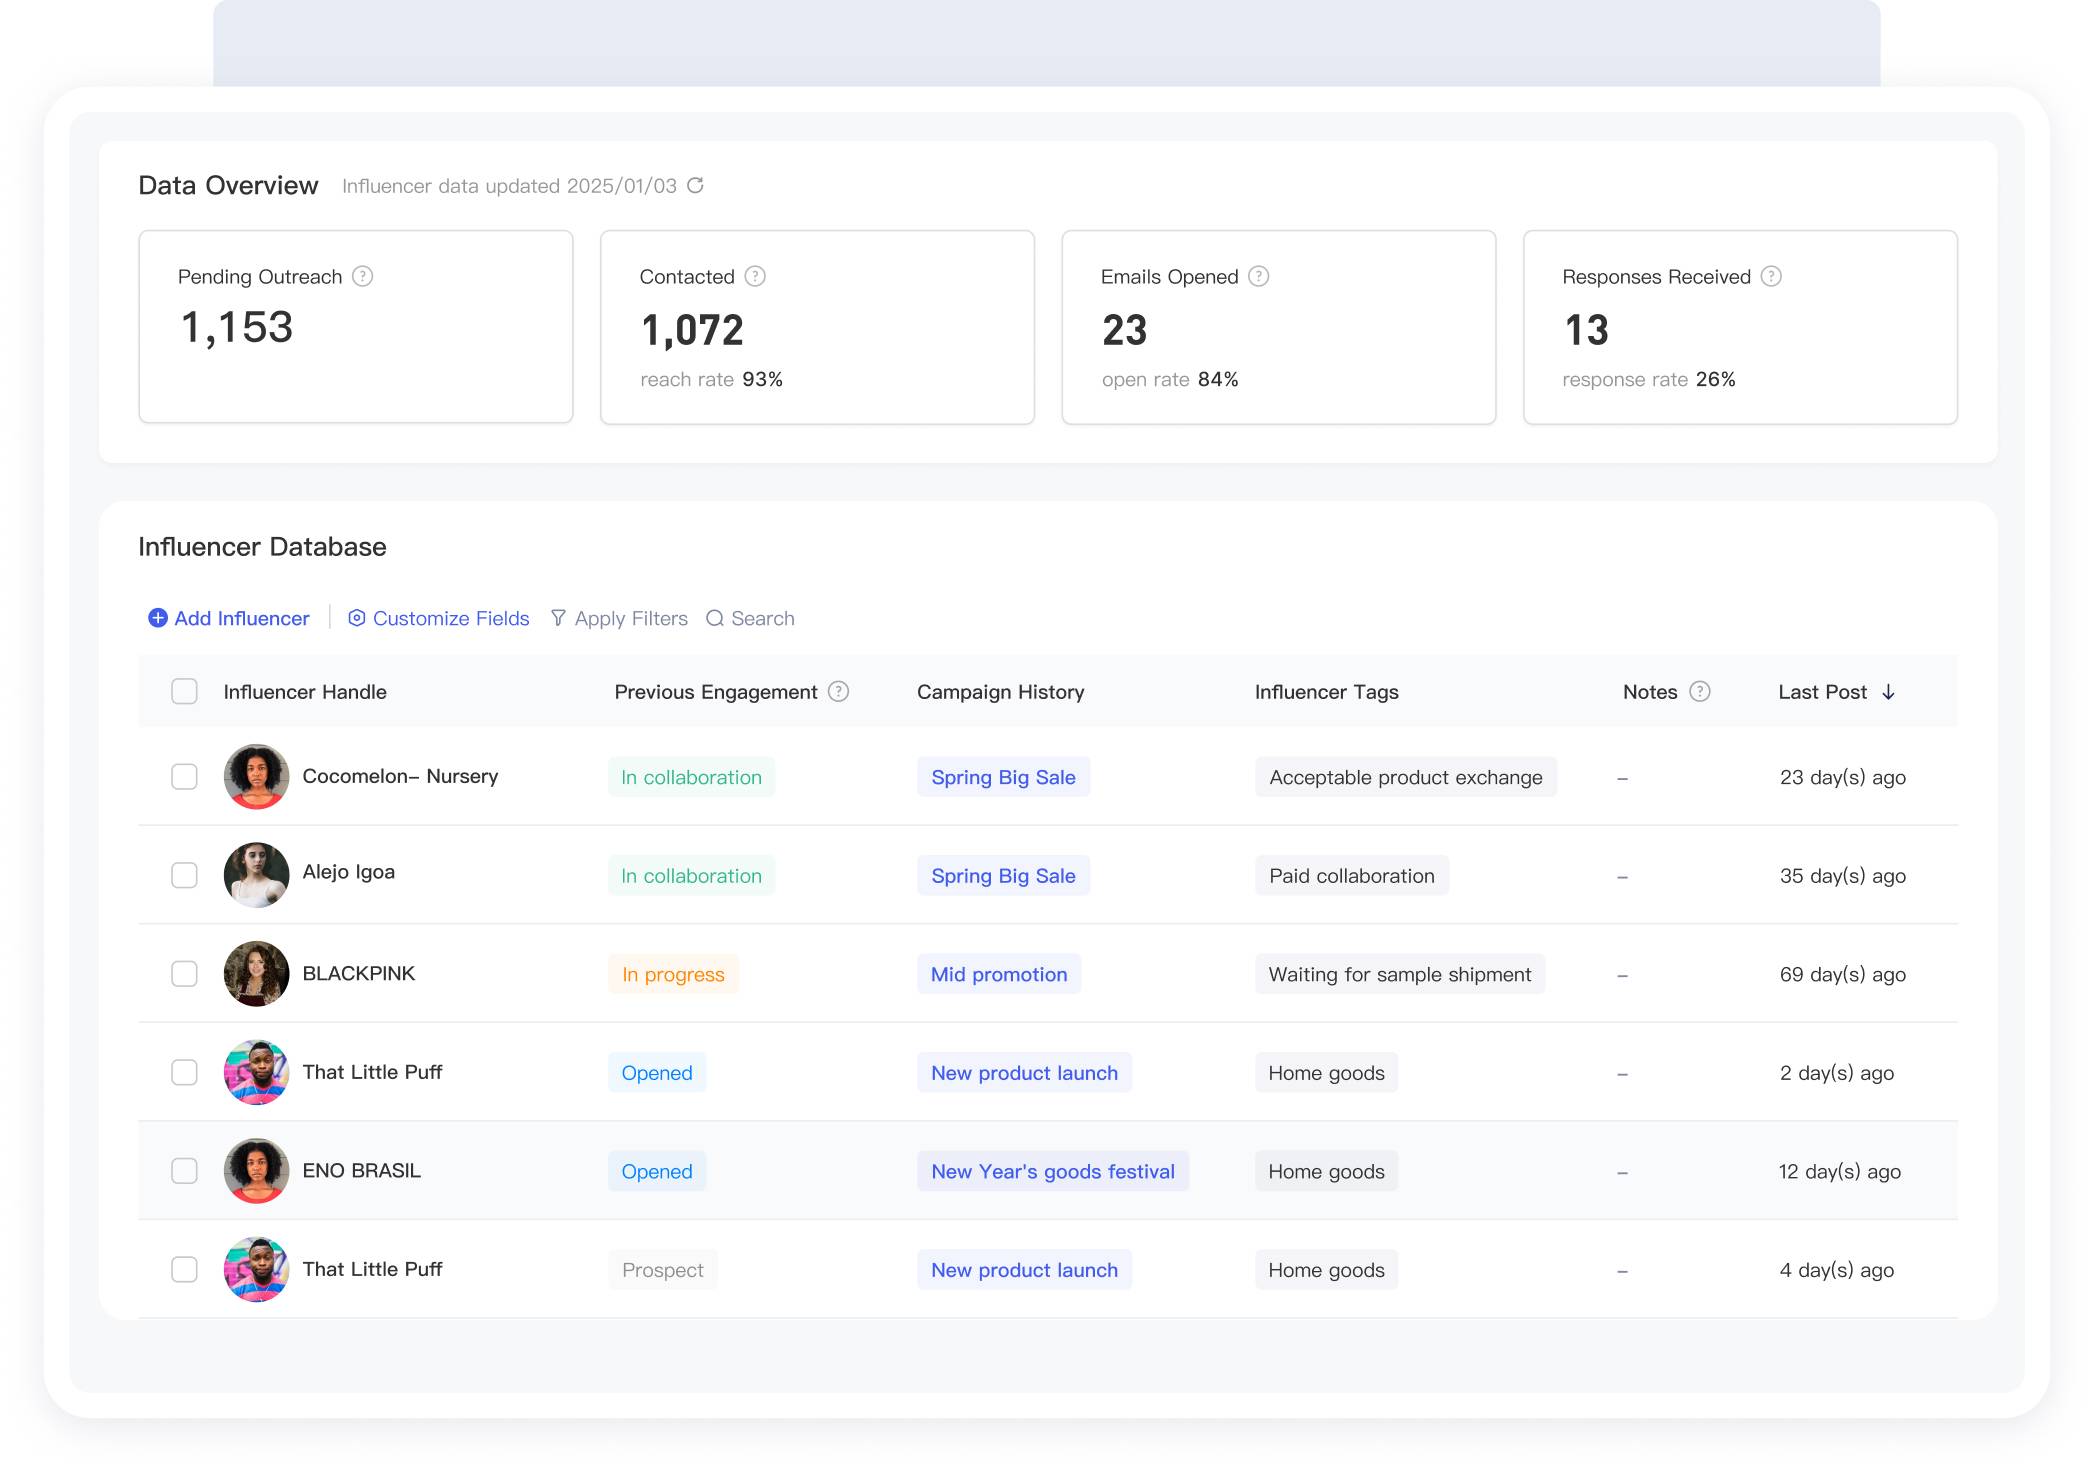Viewport: 2094px width, 1469px height.
Task: Click help icon beside Responses Received
Action: (x=1771, y=276)
